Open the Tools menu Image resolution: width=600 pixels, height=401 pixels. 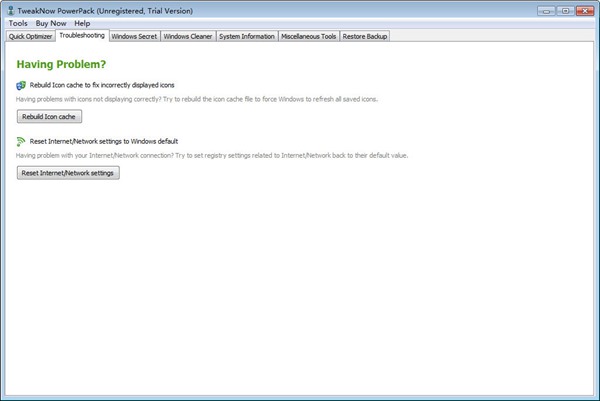tap(18, 23)
